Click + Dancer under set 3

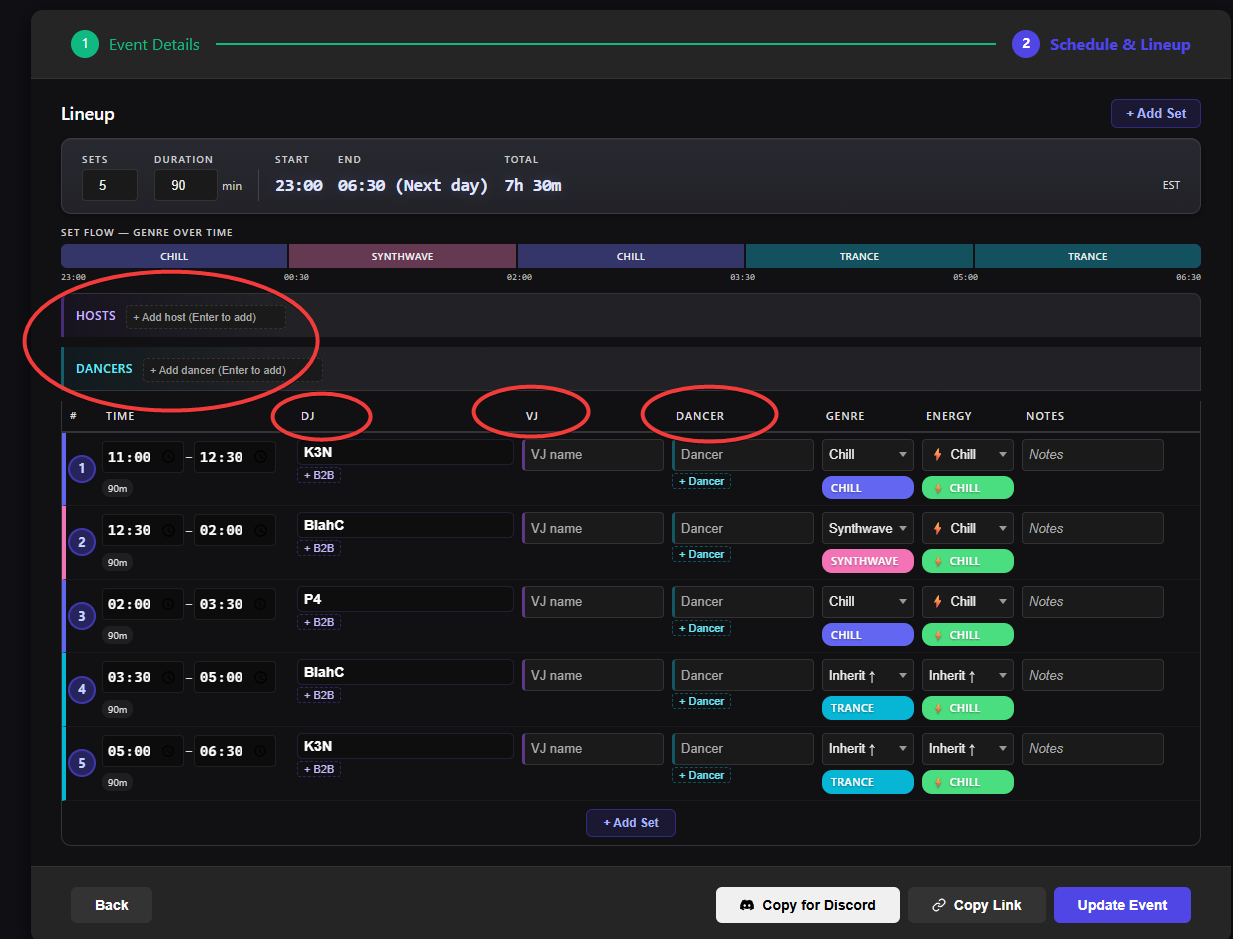(x=701, y=628)
